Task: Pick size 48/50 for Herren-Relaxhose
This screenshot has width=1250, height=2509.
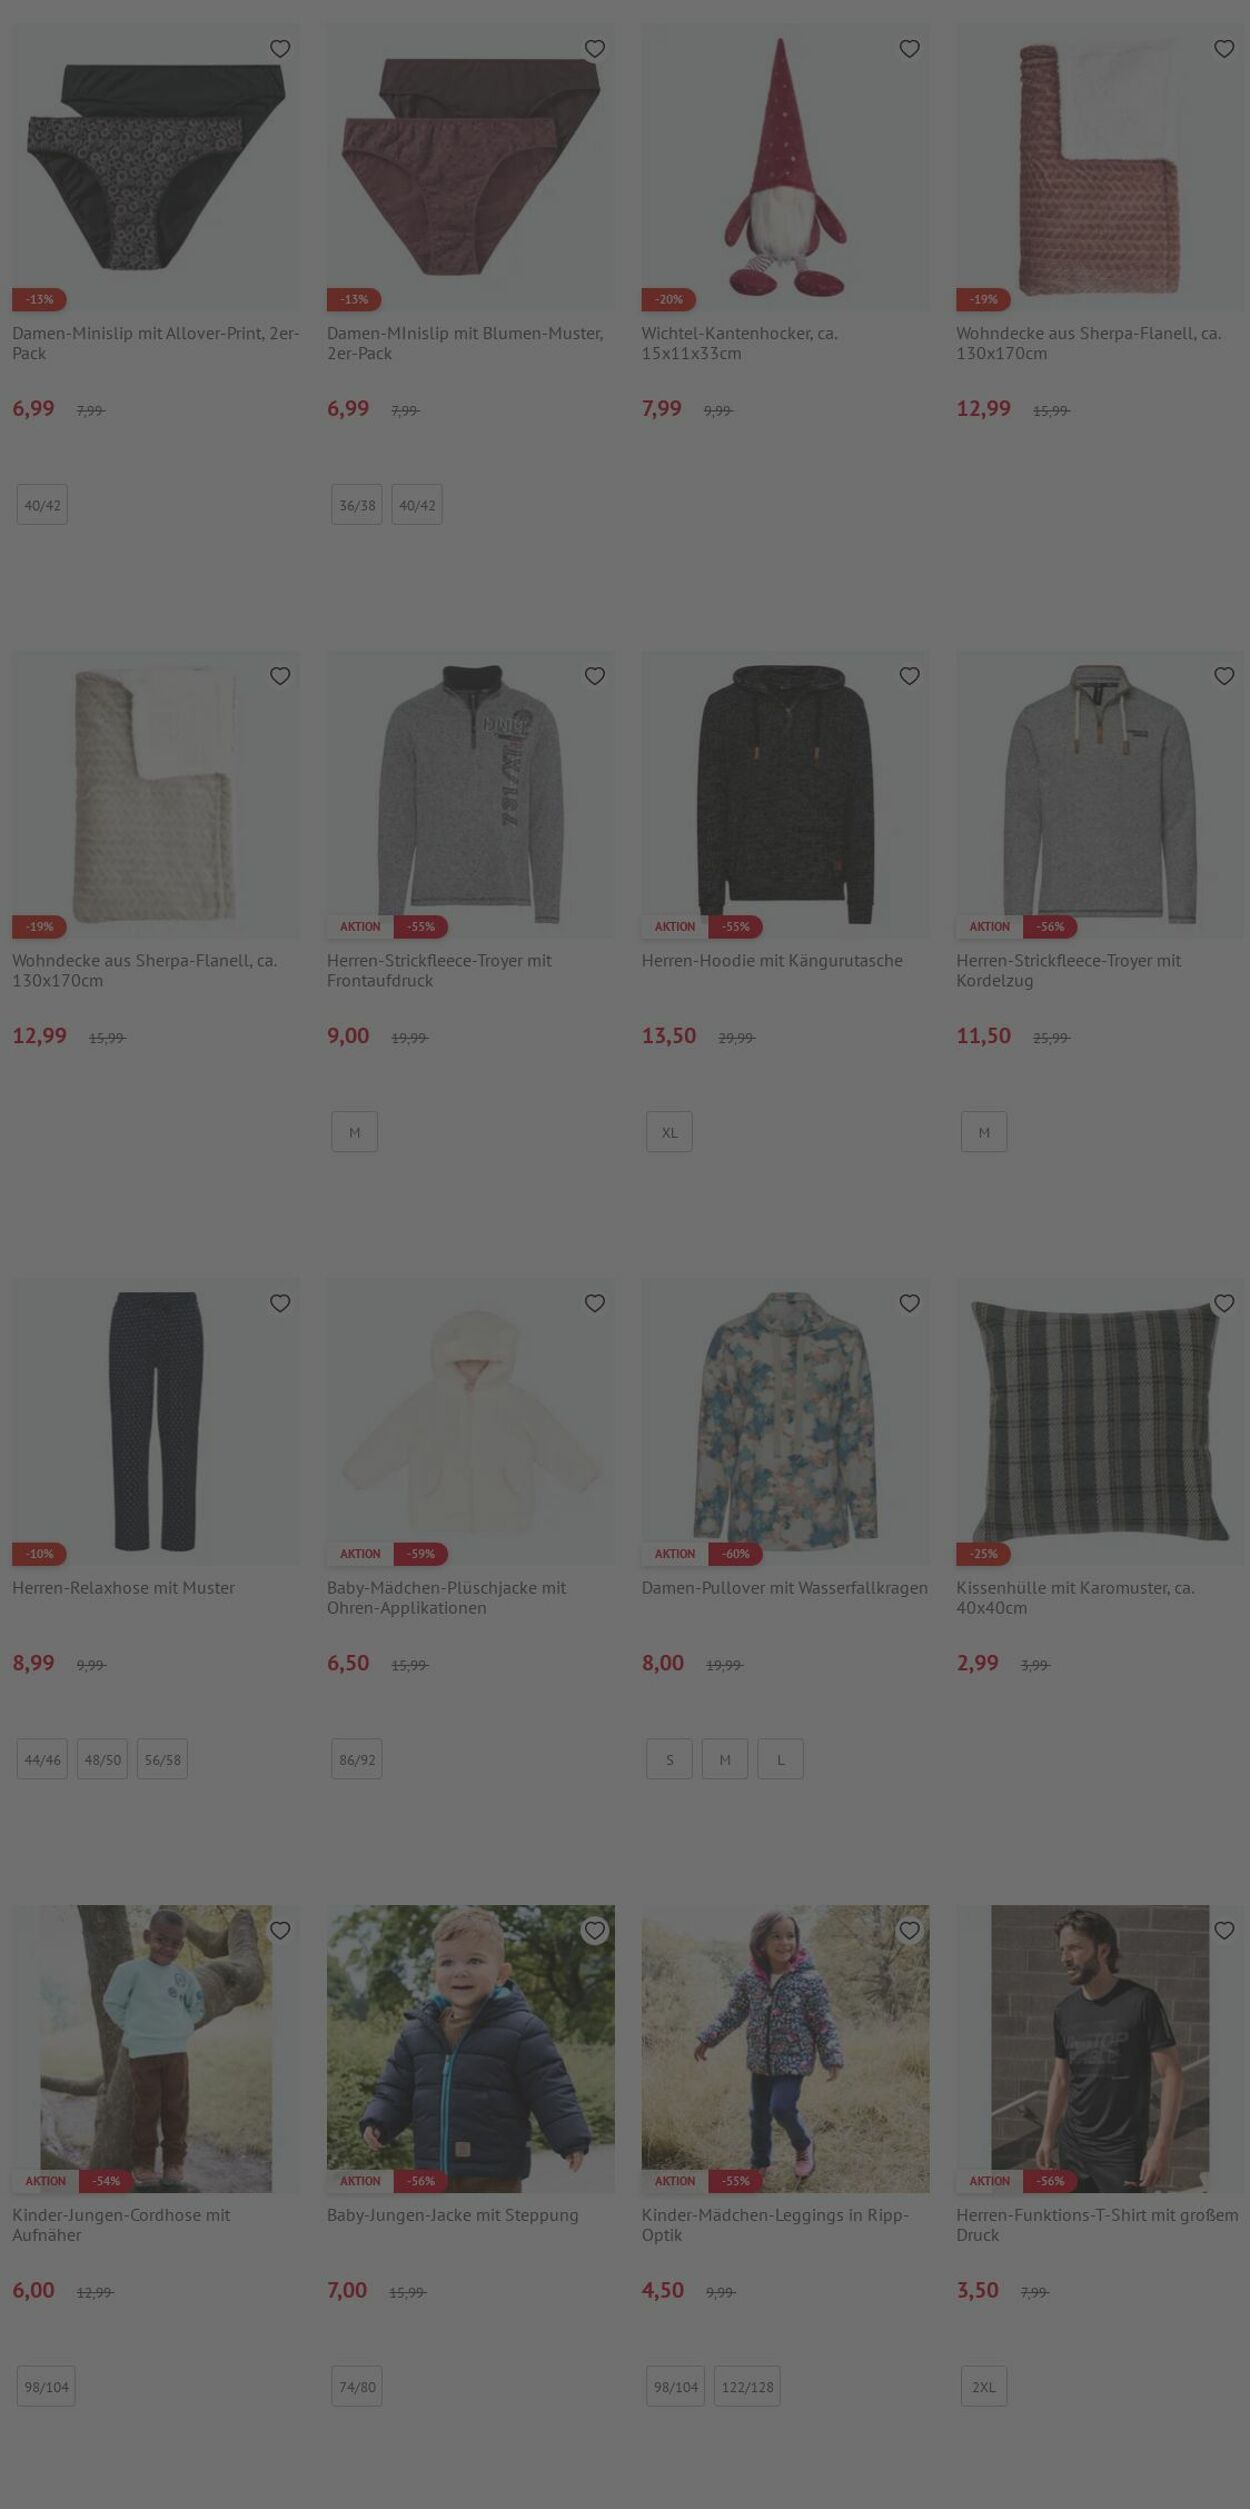Action: tap(102, 1759)
